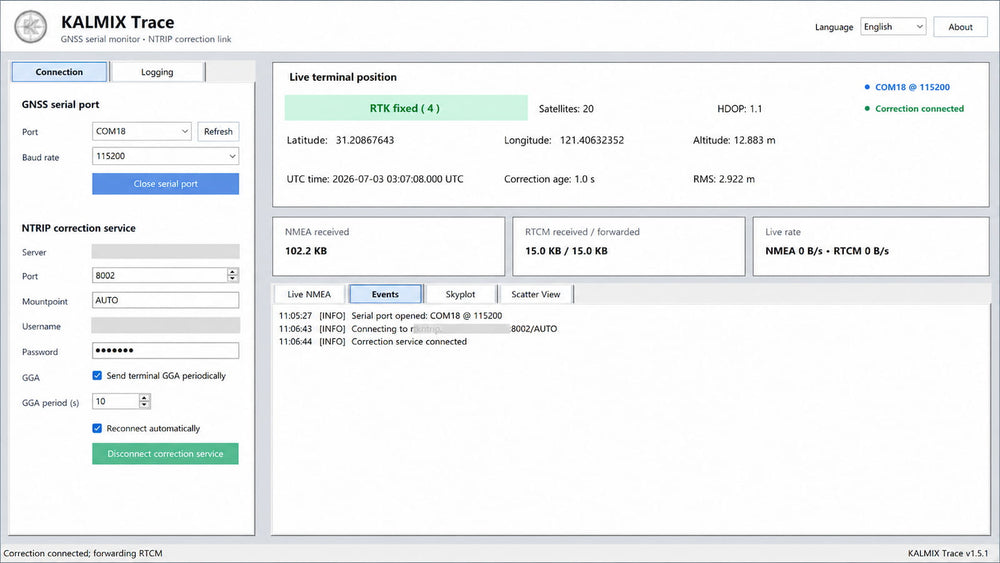Click the KALMIX Trace v1.5.1 version label
Screen dimensions: 1000x563
coord(948,553)
